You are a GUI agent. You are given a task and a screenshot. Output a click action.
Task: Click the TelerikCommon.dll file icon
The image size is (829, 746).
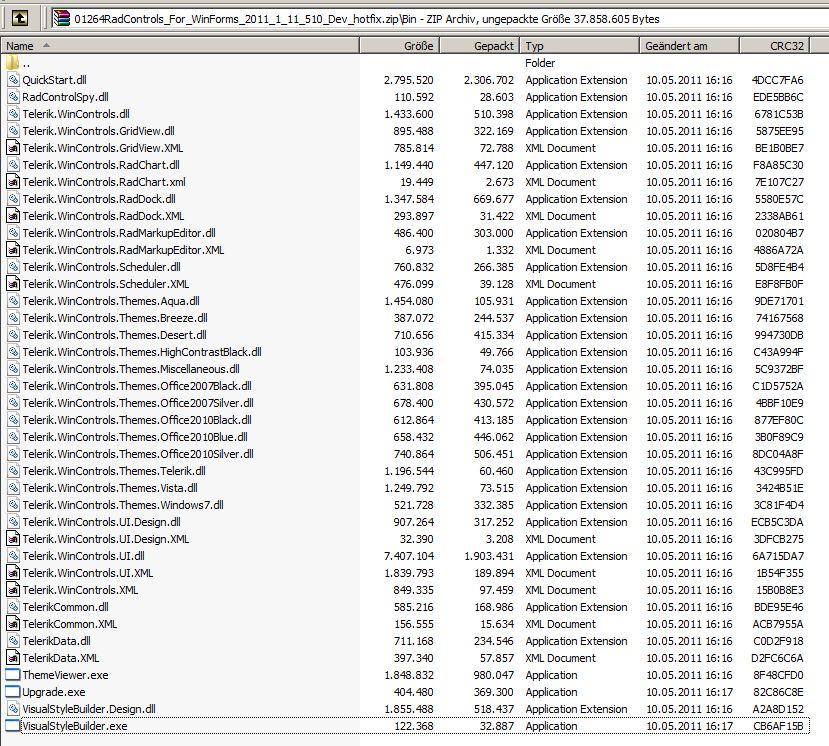click(13, 607)
